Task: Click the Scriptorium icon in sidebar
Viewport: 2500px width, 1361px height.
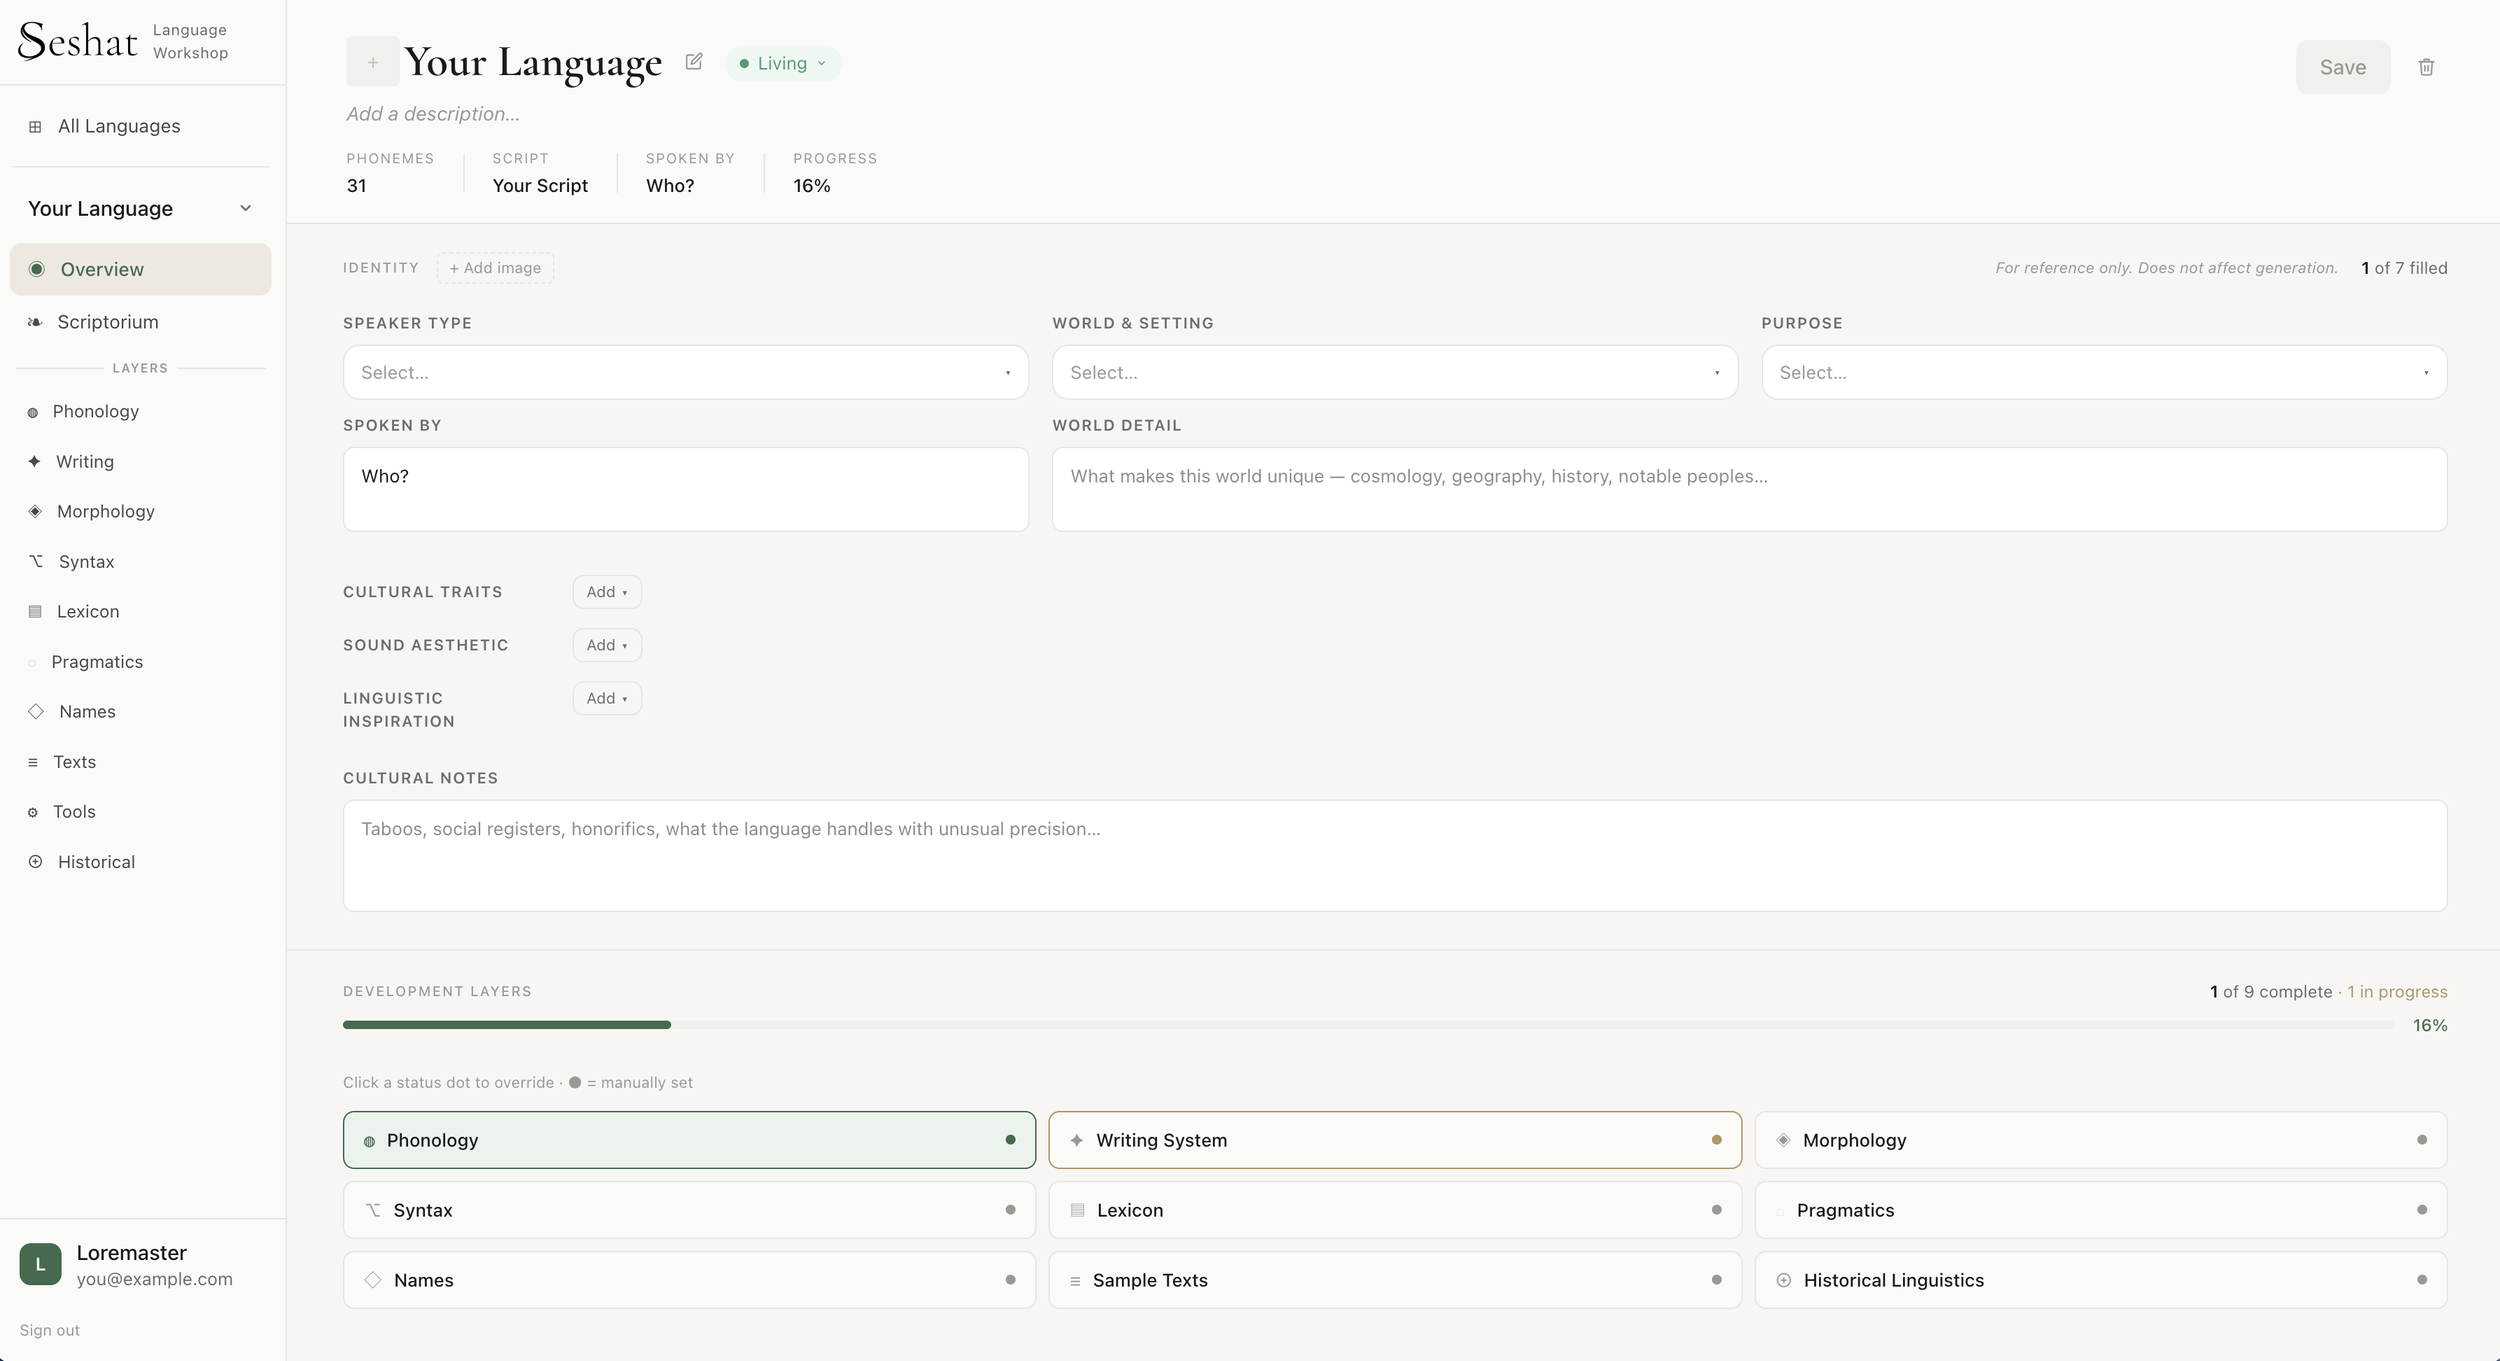Action: (x=35, y=322)
